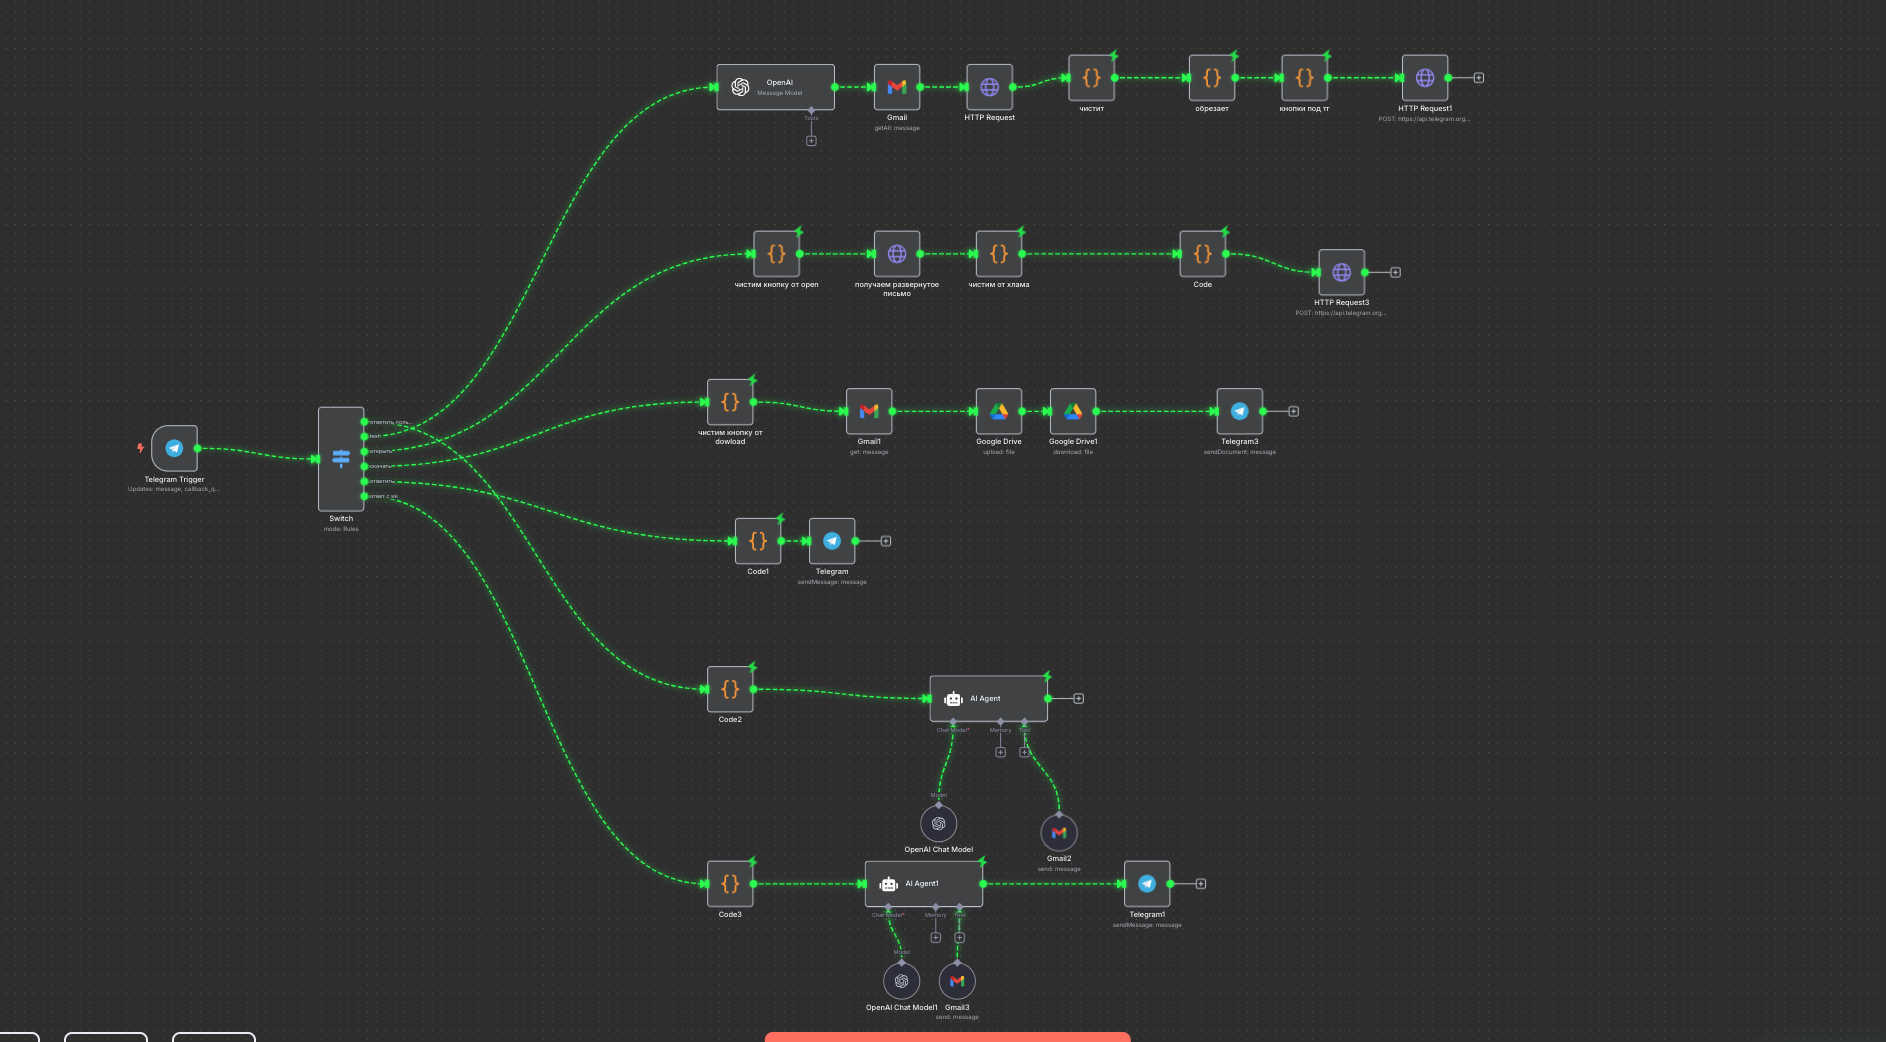Click 'upload: file' under Google Drive
The image size is (1886, 1042).
999,452
